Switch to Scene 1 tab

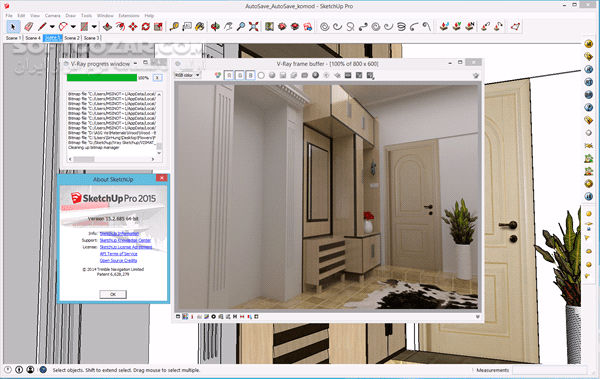[x=13, y=38]
